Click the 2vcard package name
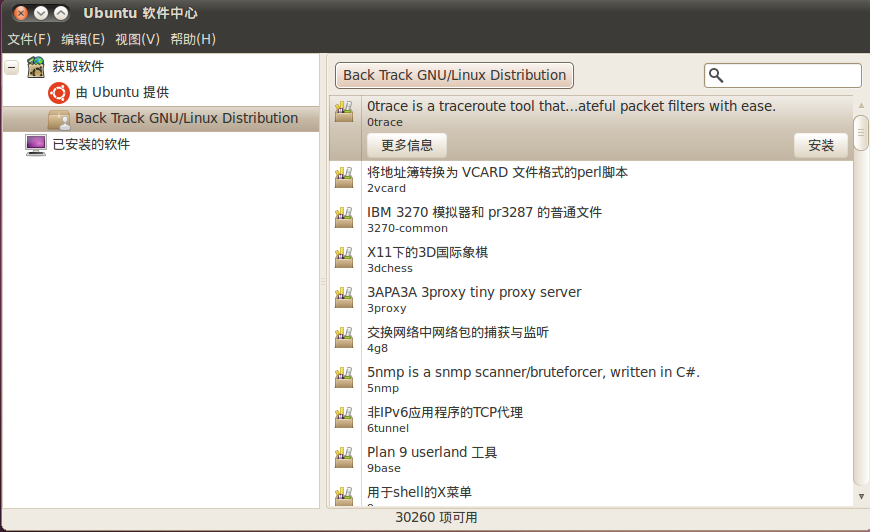Viewport: 870px width, 532px height. pos(386,188)
